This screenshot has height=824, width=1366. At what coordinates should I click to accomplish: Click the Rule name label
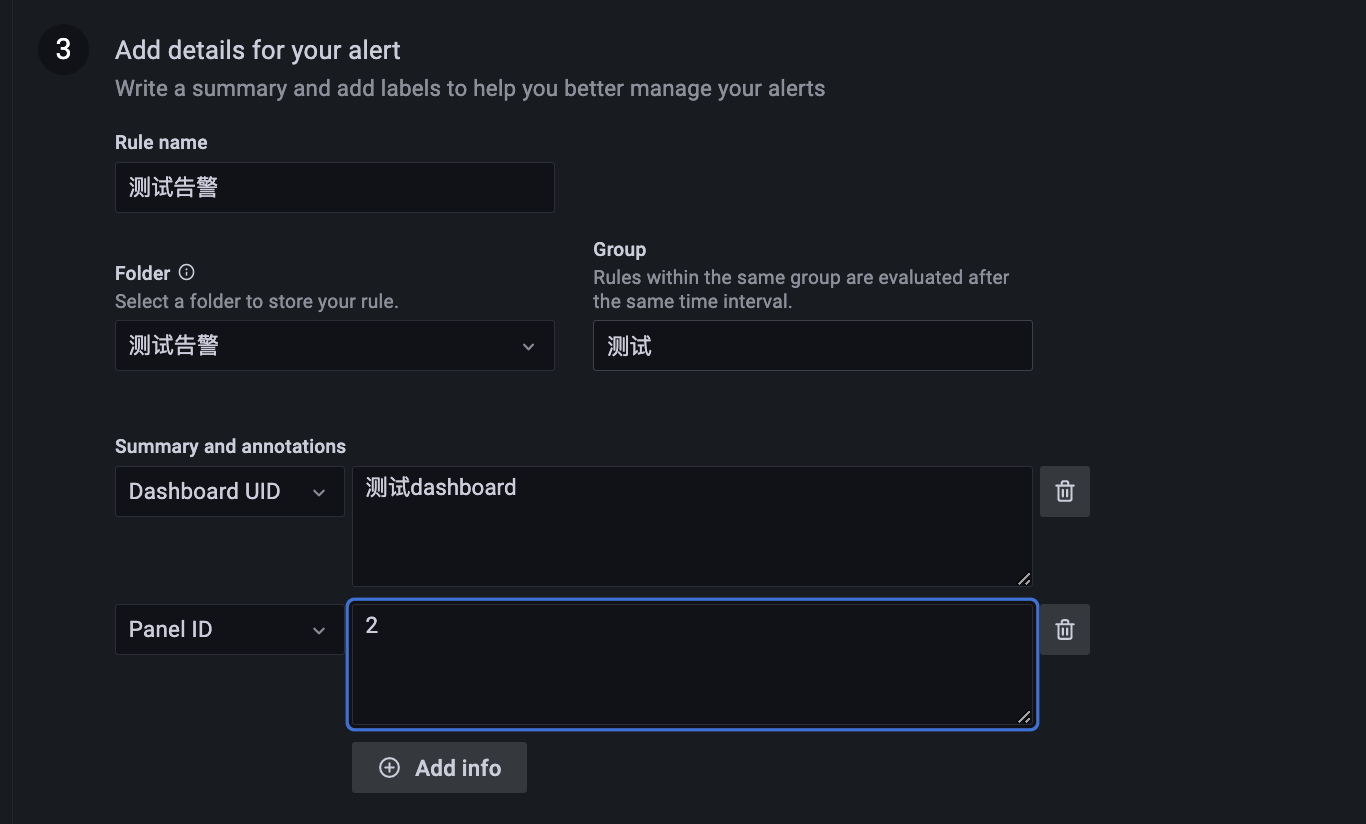(x=161, y=142)
